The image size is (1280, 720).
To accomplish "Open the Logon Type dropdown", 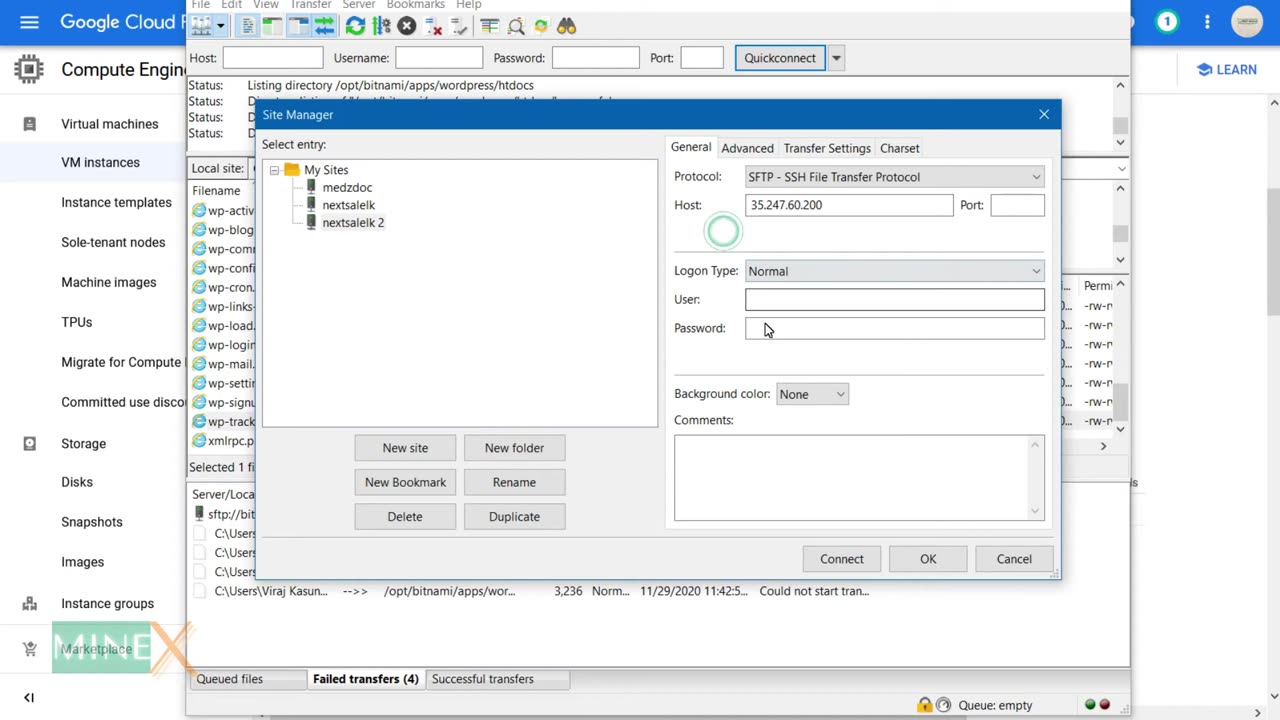I will tap(894, 271).
